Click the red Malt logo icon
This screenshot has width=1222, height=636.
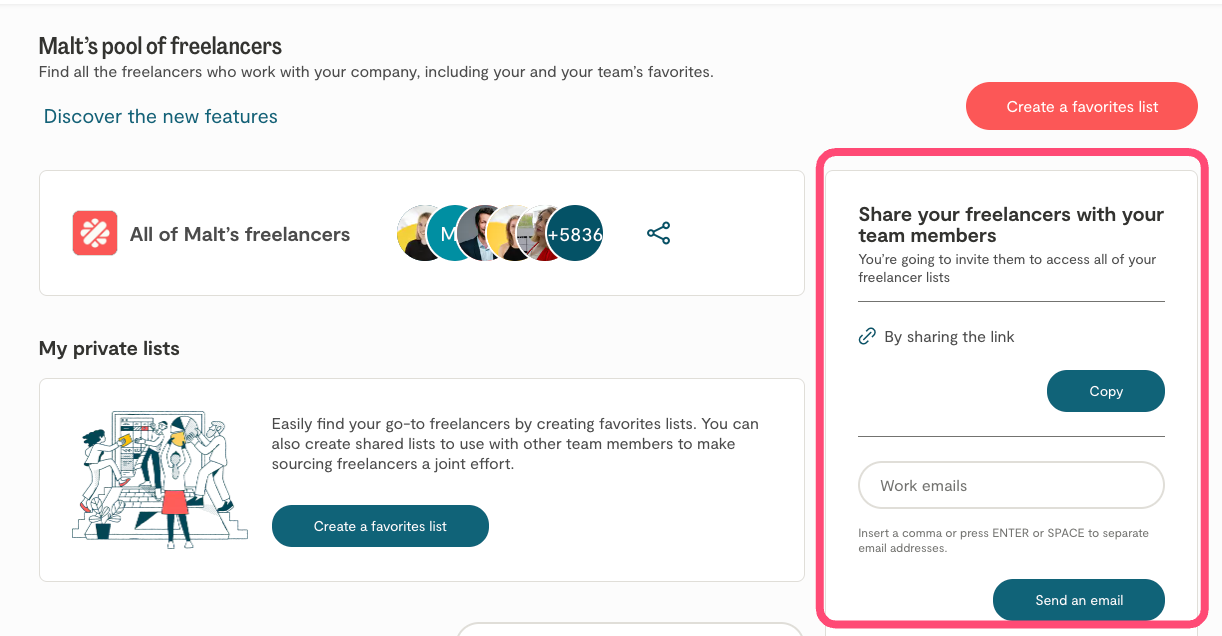[x=95, y=233]
